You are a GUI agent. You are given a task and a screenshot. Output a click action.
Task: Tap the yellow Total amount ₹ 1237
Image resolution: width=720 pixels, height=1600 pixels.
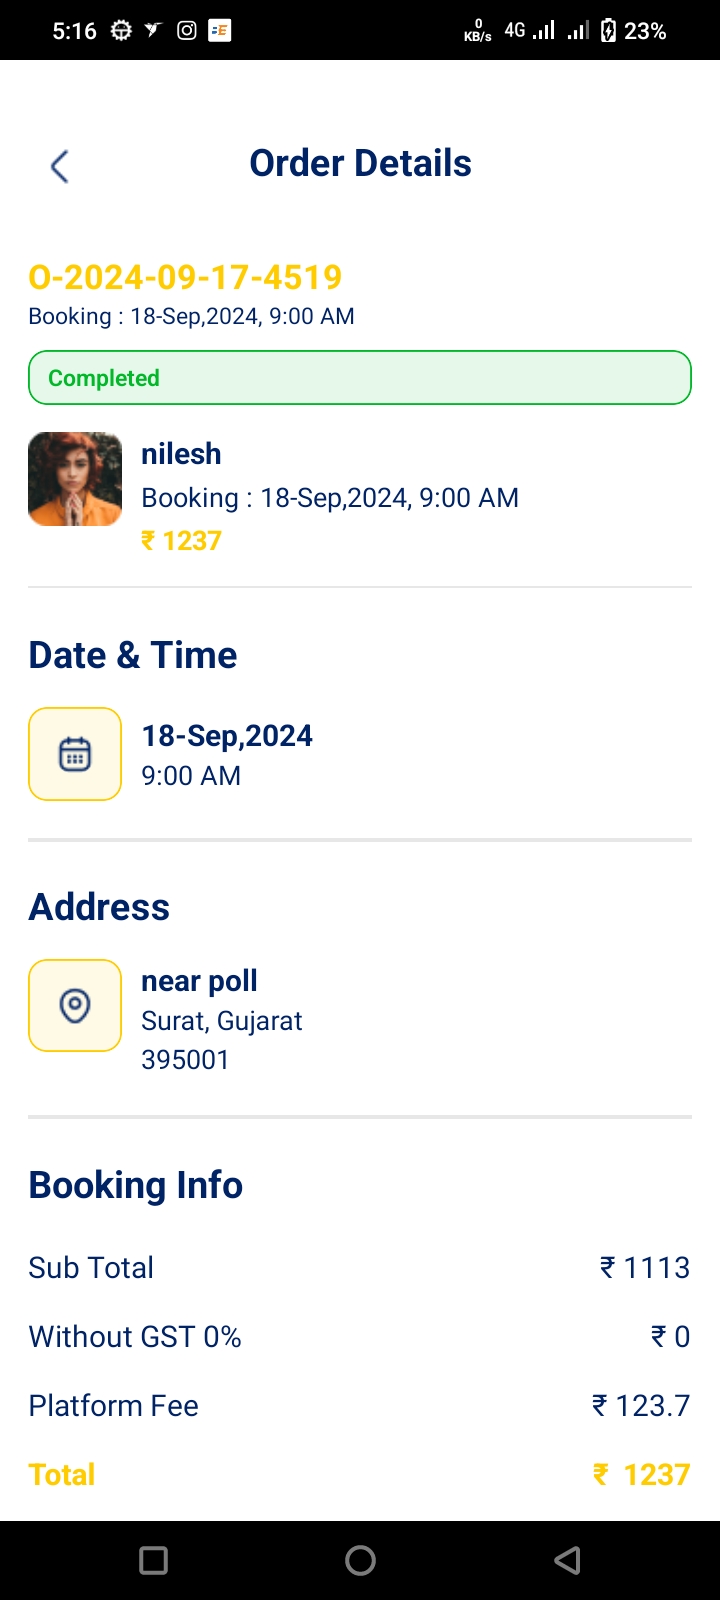point(642,1475)
